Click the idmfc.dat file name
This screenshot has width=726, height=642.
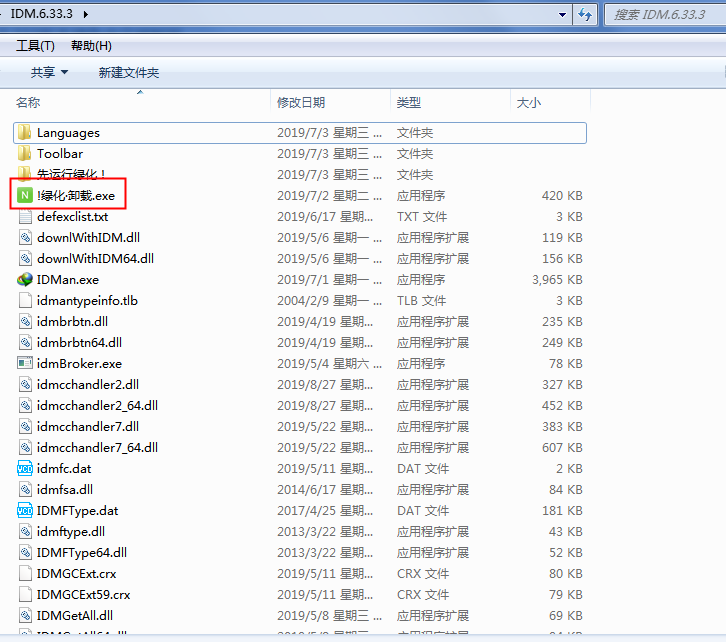click(64, 469)
